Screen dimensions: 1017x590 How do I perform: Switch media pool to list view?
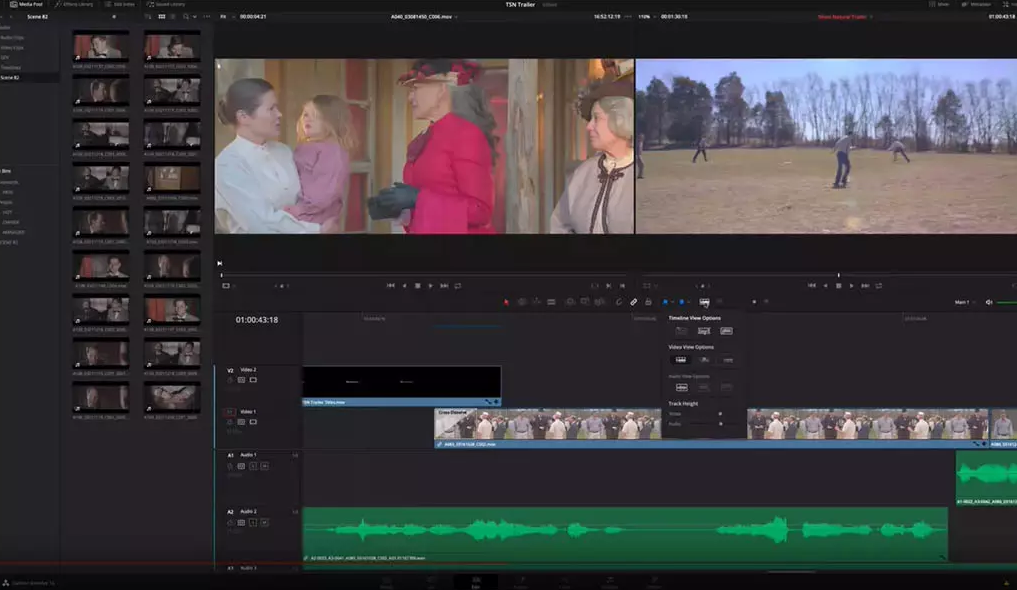tap(173, 16)
